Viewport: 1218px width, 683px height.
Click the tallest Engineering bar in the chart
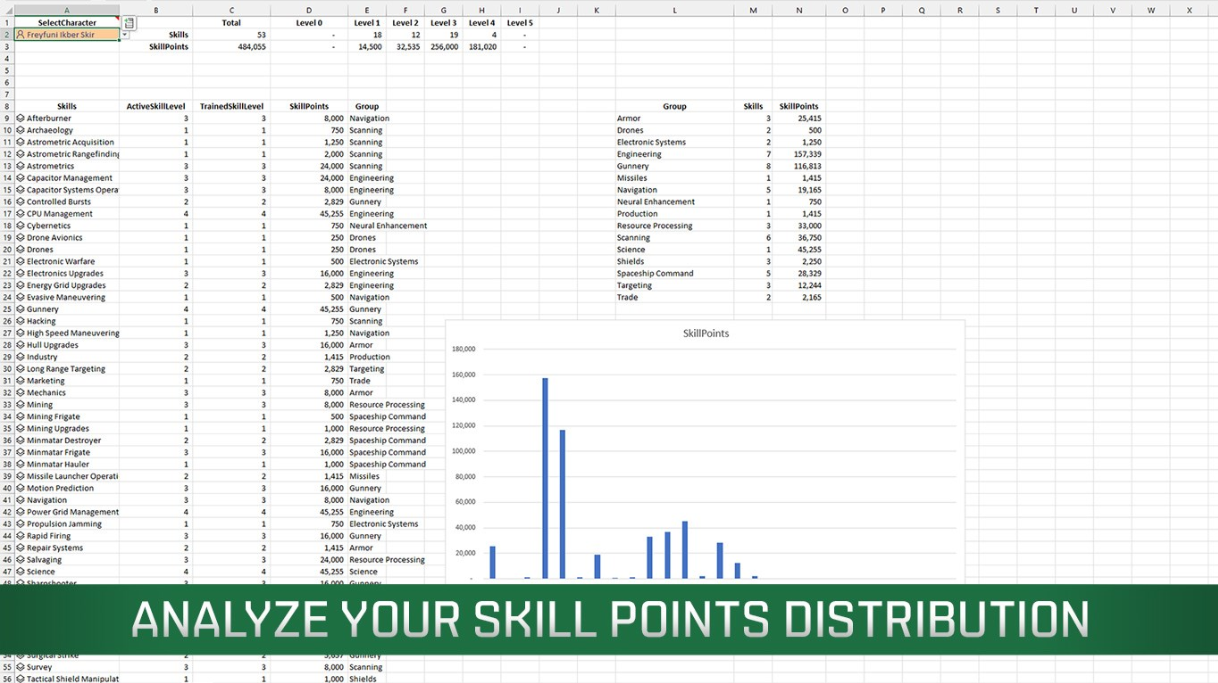[545, 478]
